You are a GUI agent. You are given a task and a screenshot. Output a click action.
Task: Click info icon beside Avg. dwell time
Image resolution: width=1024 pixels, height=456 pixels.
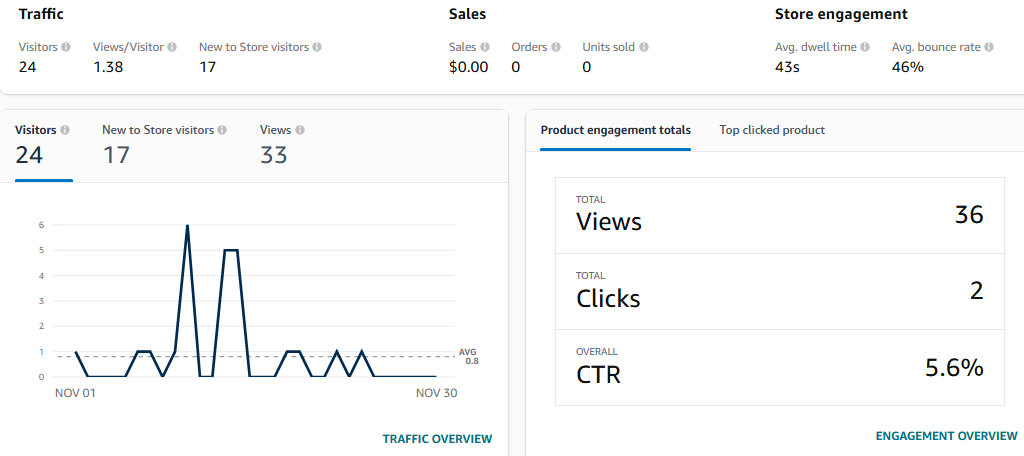[x=865, y=47]
